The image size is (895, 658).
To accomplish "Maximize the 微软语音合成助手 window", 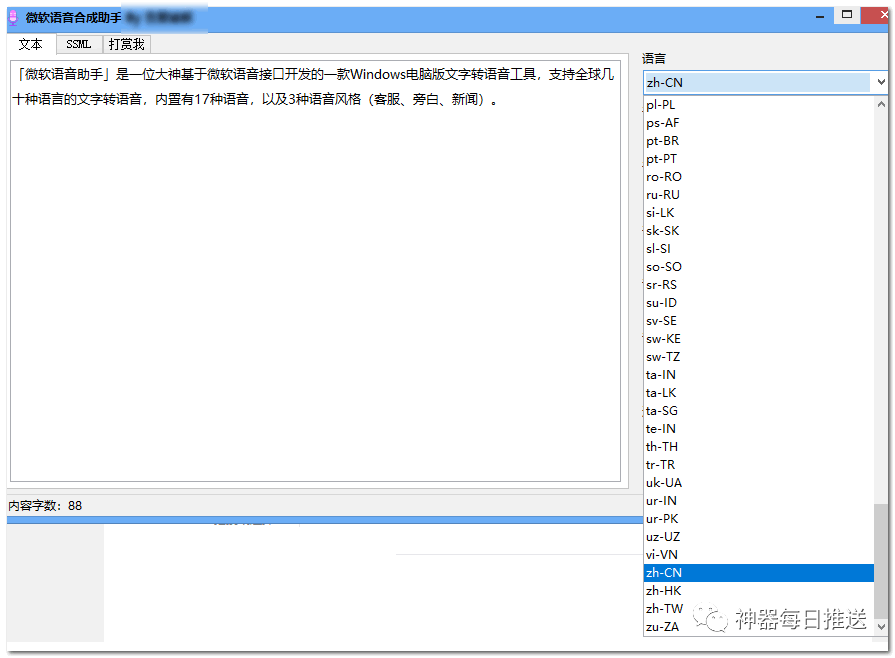I will pyautogui.click(x=847, y=15).
